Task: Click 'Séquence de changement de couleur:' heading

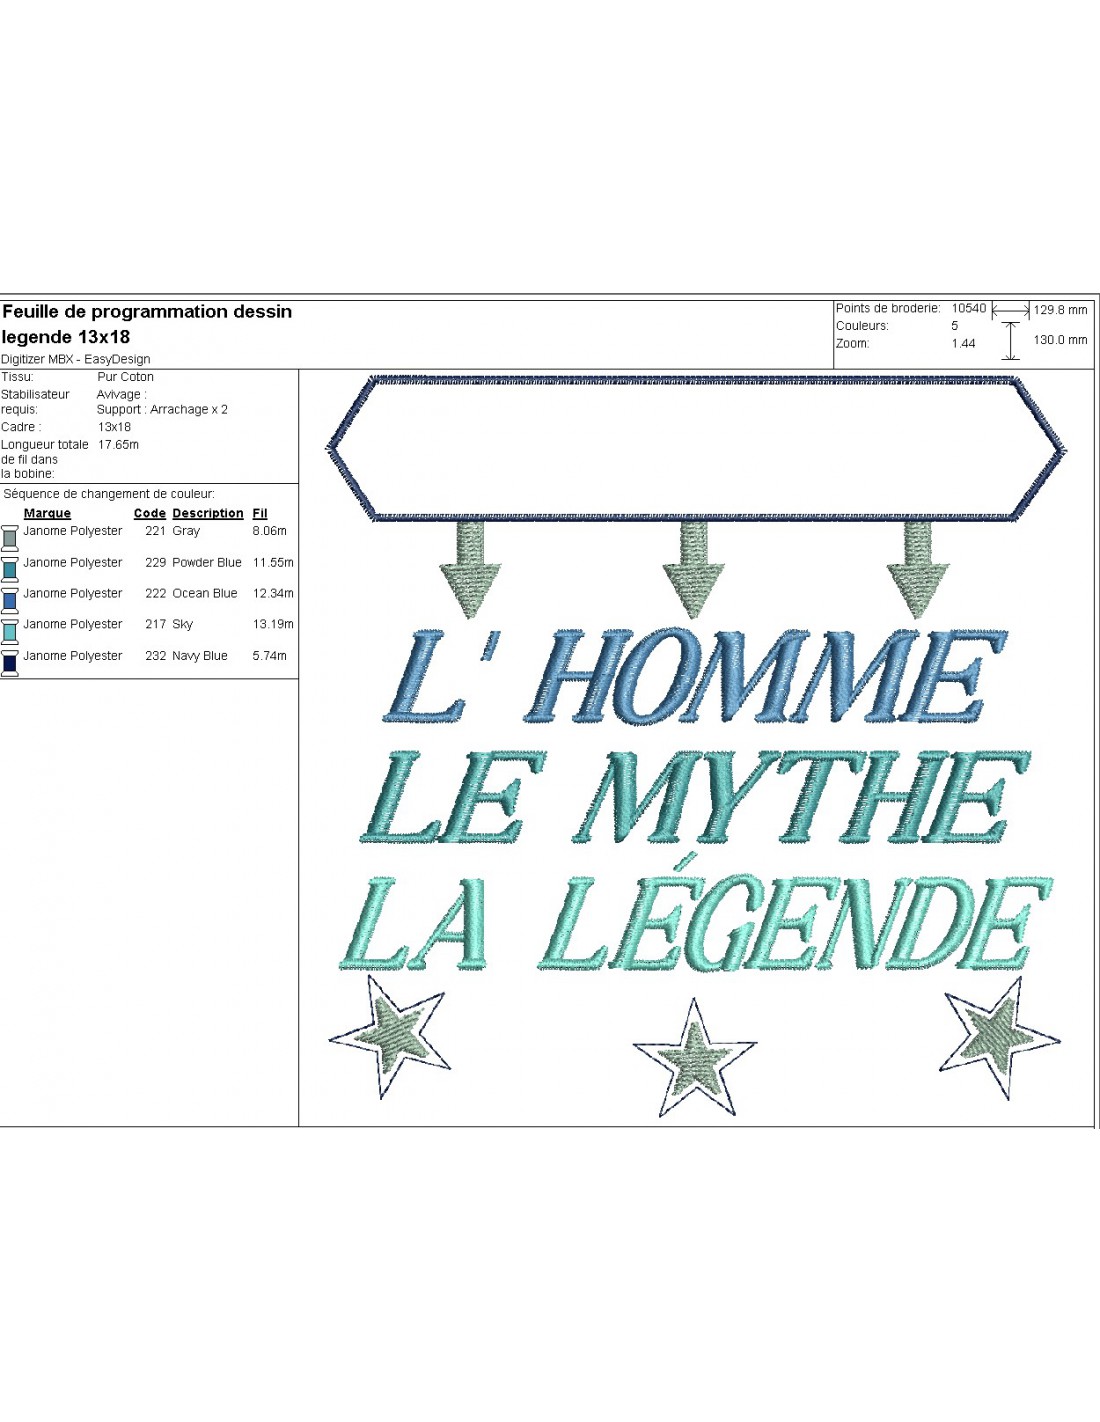Action: 109,494
